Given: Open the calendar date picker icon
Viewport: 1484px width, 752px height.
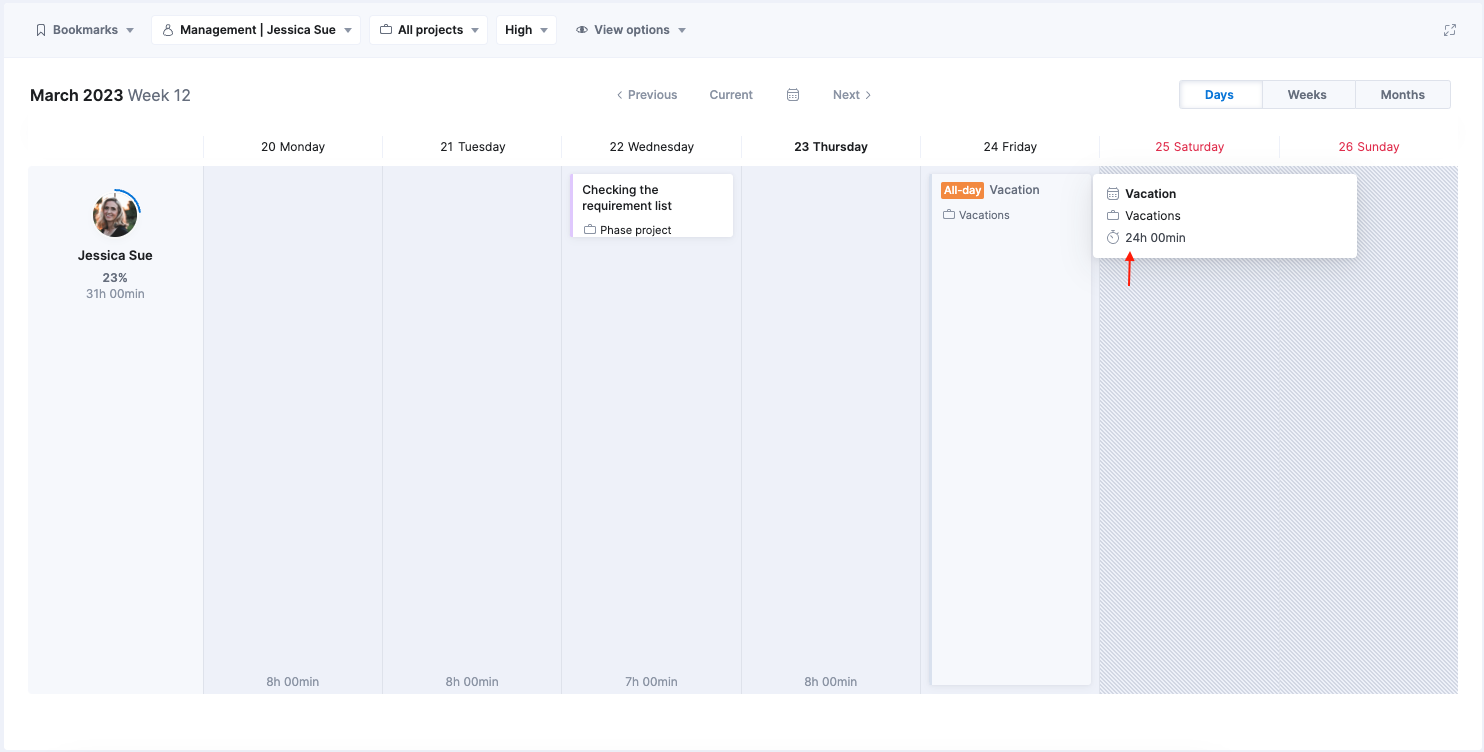Looking at the screenshot, I should coord(793,95).
